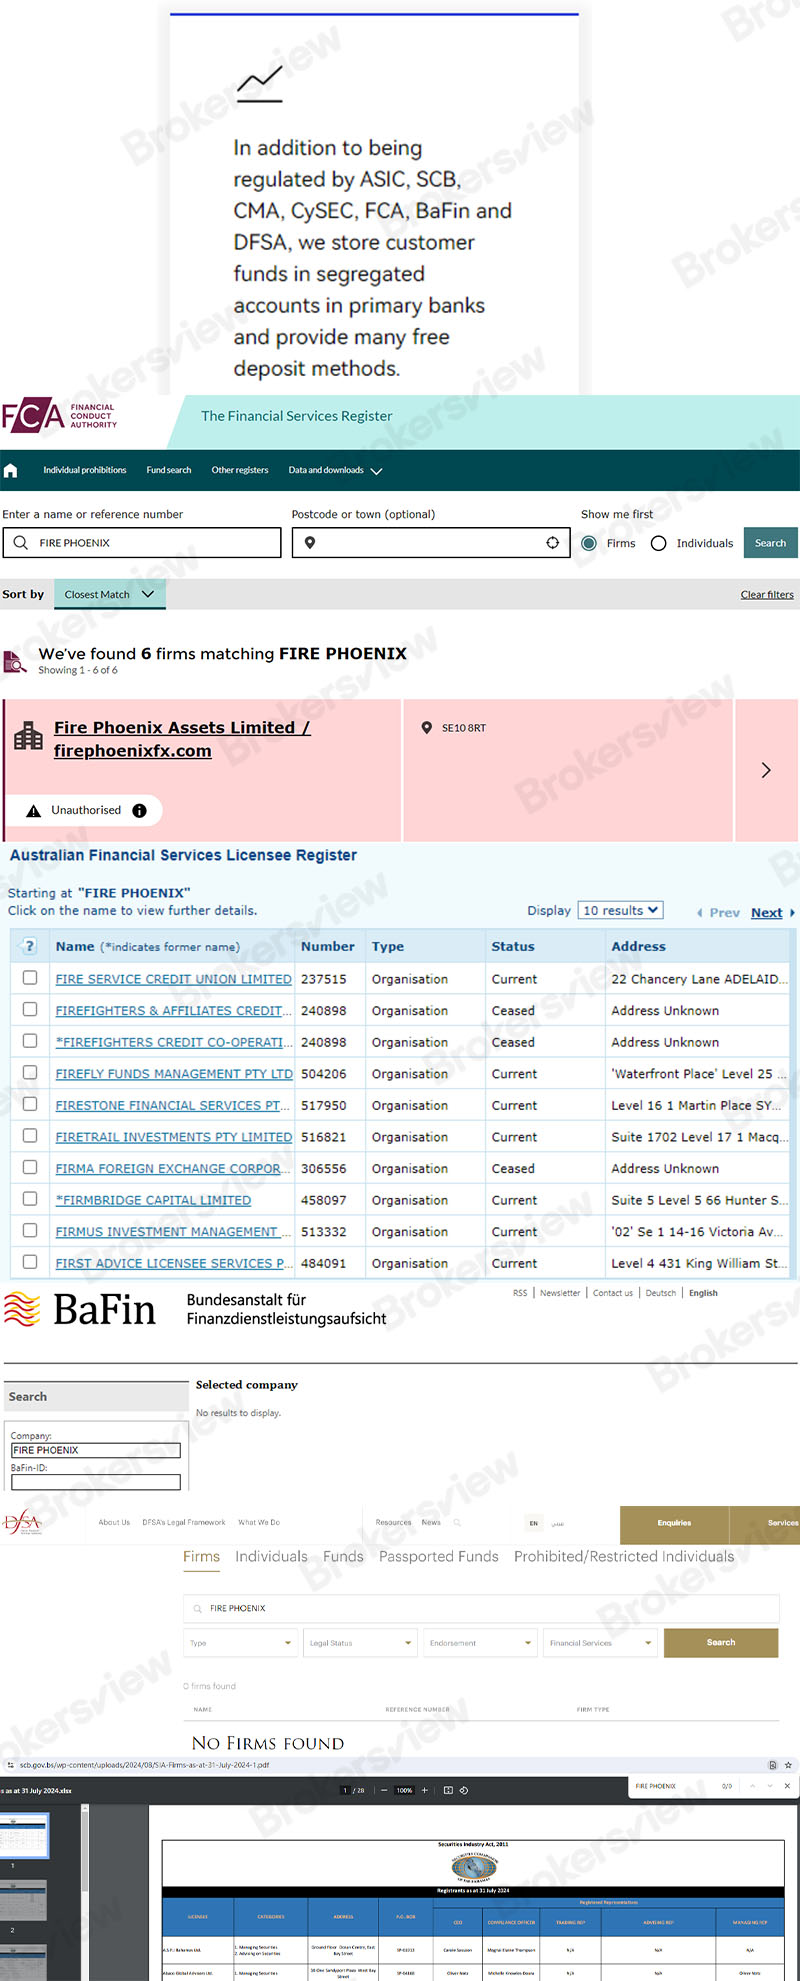Check the box for FIRST ADVICE LICENSEE SERVICES
Image resolution: width=800 pixels, height=1981 pixels.
click(30, 1262)
